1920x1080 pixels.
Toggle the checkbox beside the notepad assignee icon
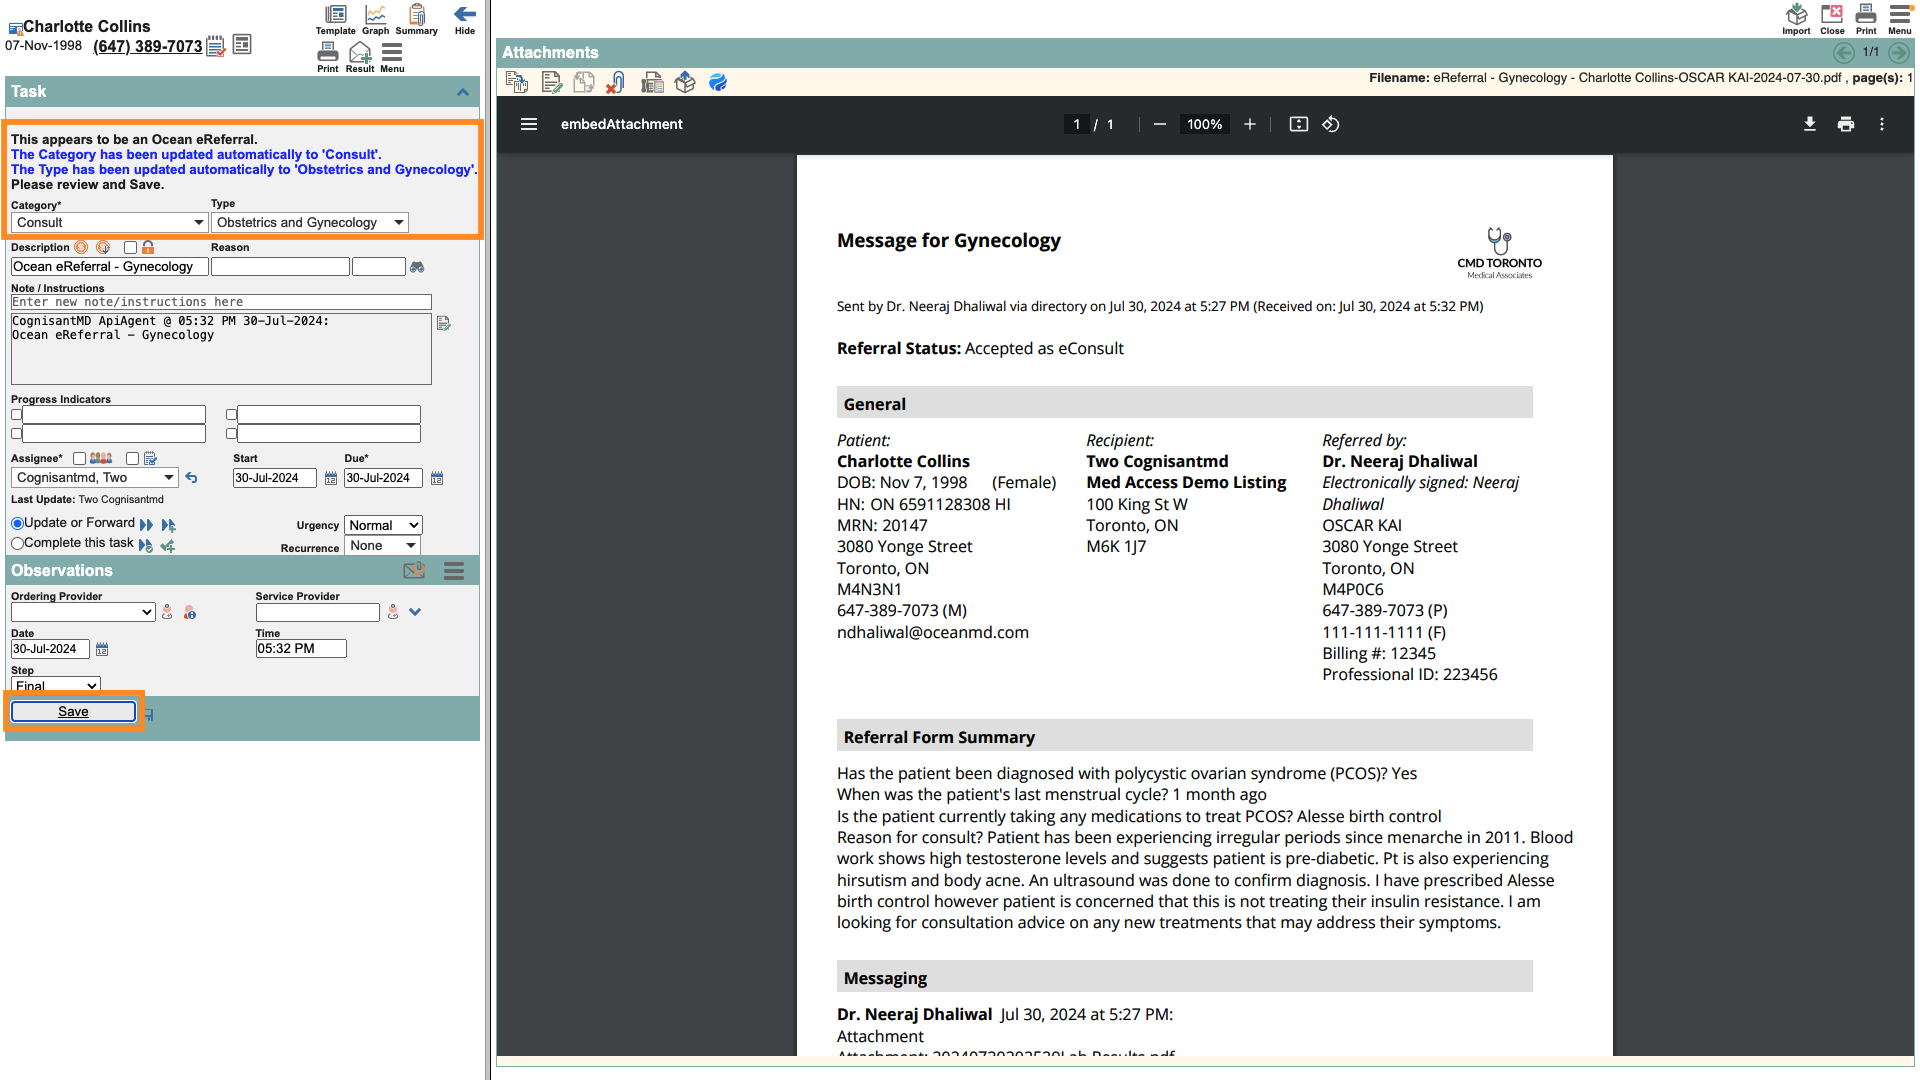(132, 458)
